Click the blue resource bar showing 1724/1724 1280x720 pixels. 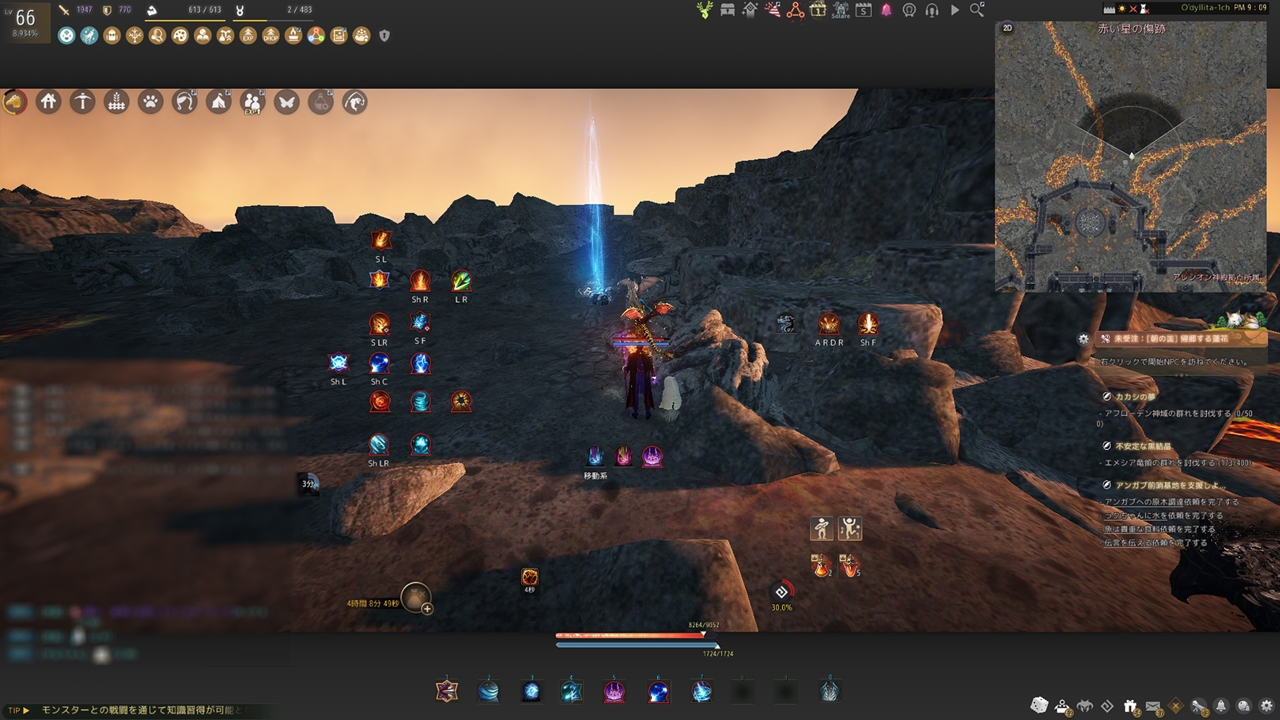pyautogui.click(x=638, y=645)
